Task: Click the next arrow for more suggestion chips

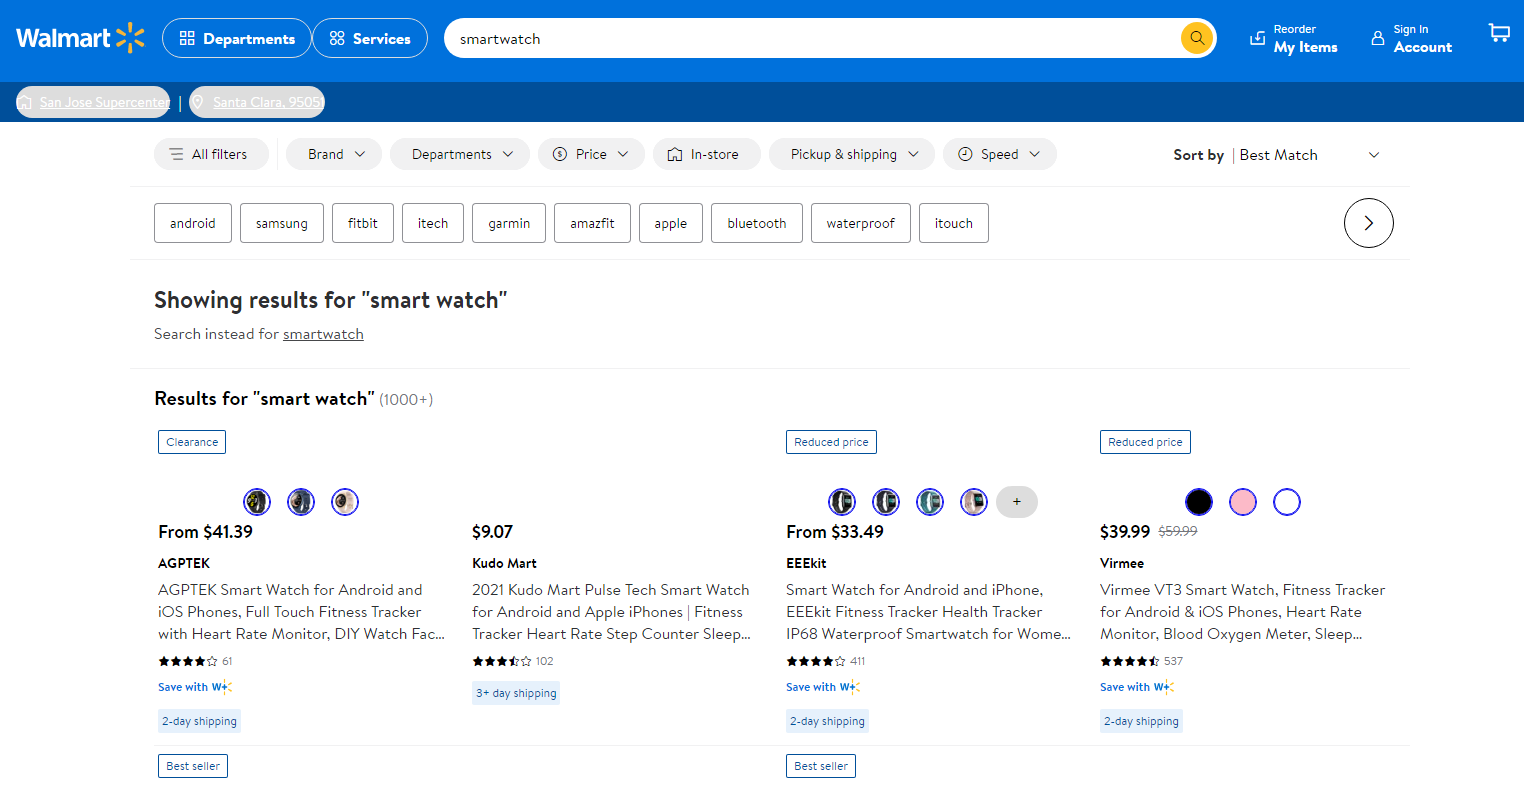Action: pos(1369,223)
